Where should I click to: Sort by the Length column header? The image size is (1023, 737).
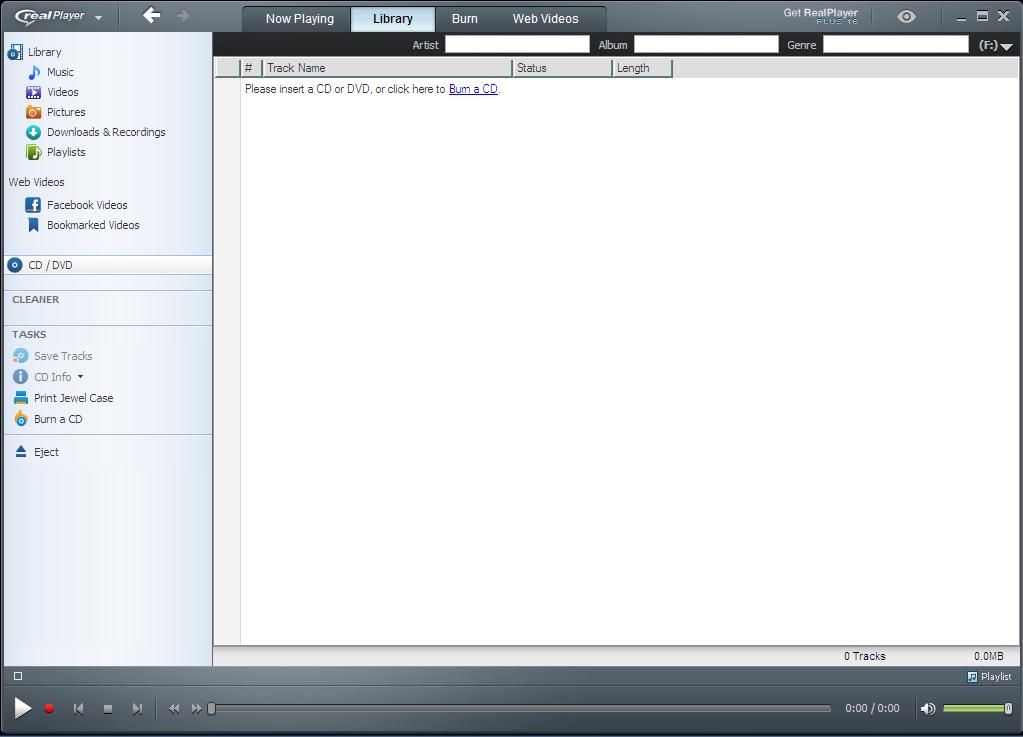click(642, 68)
